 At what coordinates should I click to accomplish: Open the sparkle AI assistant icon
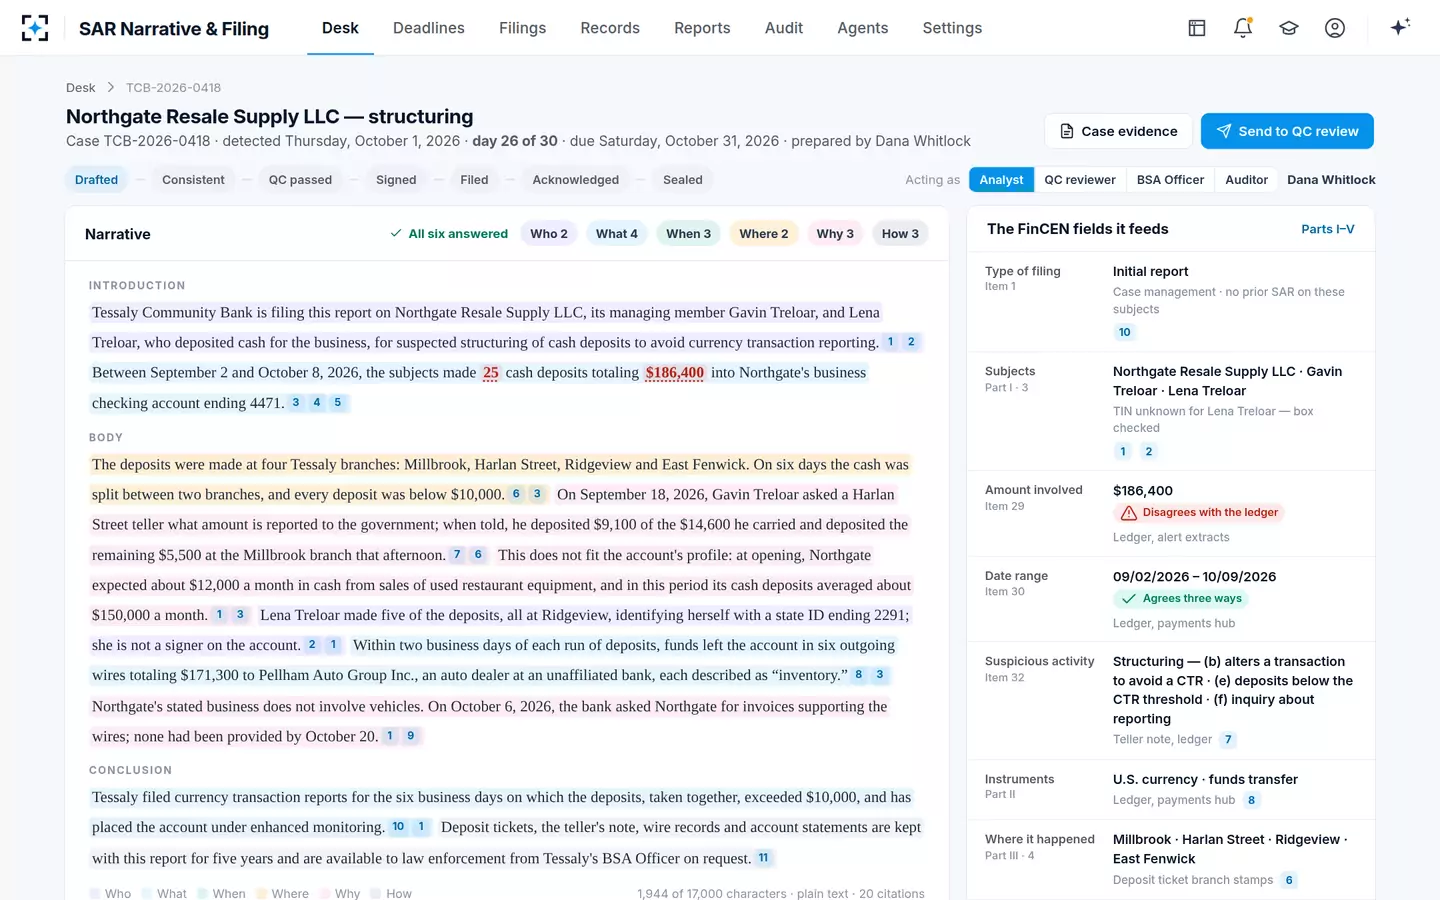tap(1400, 27)
